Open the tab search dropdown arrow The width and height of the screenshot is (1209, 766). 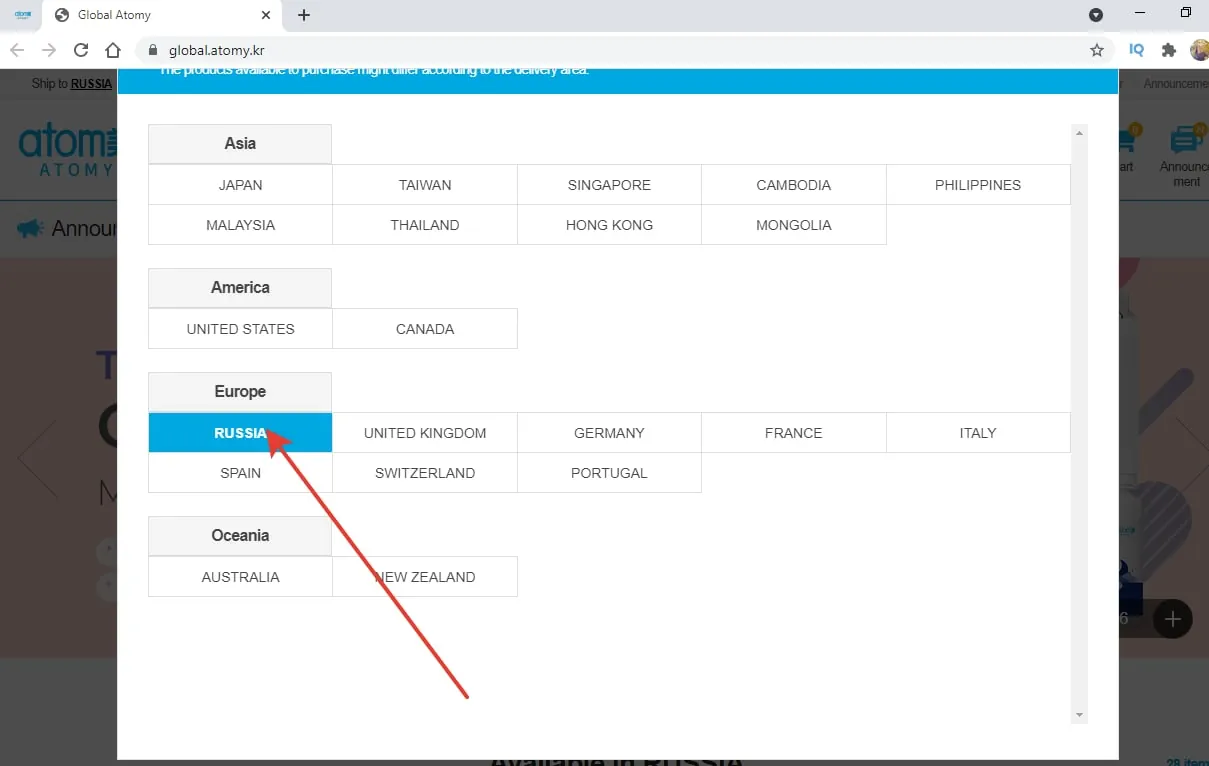[x=1096, y=15]
